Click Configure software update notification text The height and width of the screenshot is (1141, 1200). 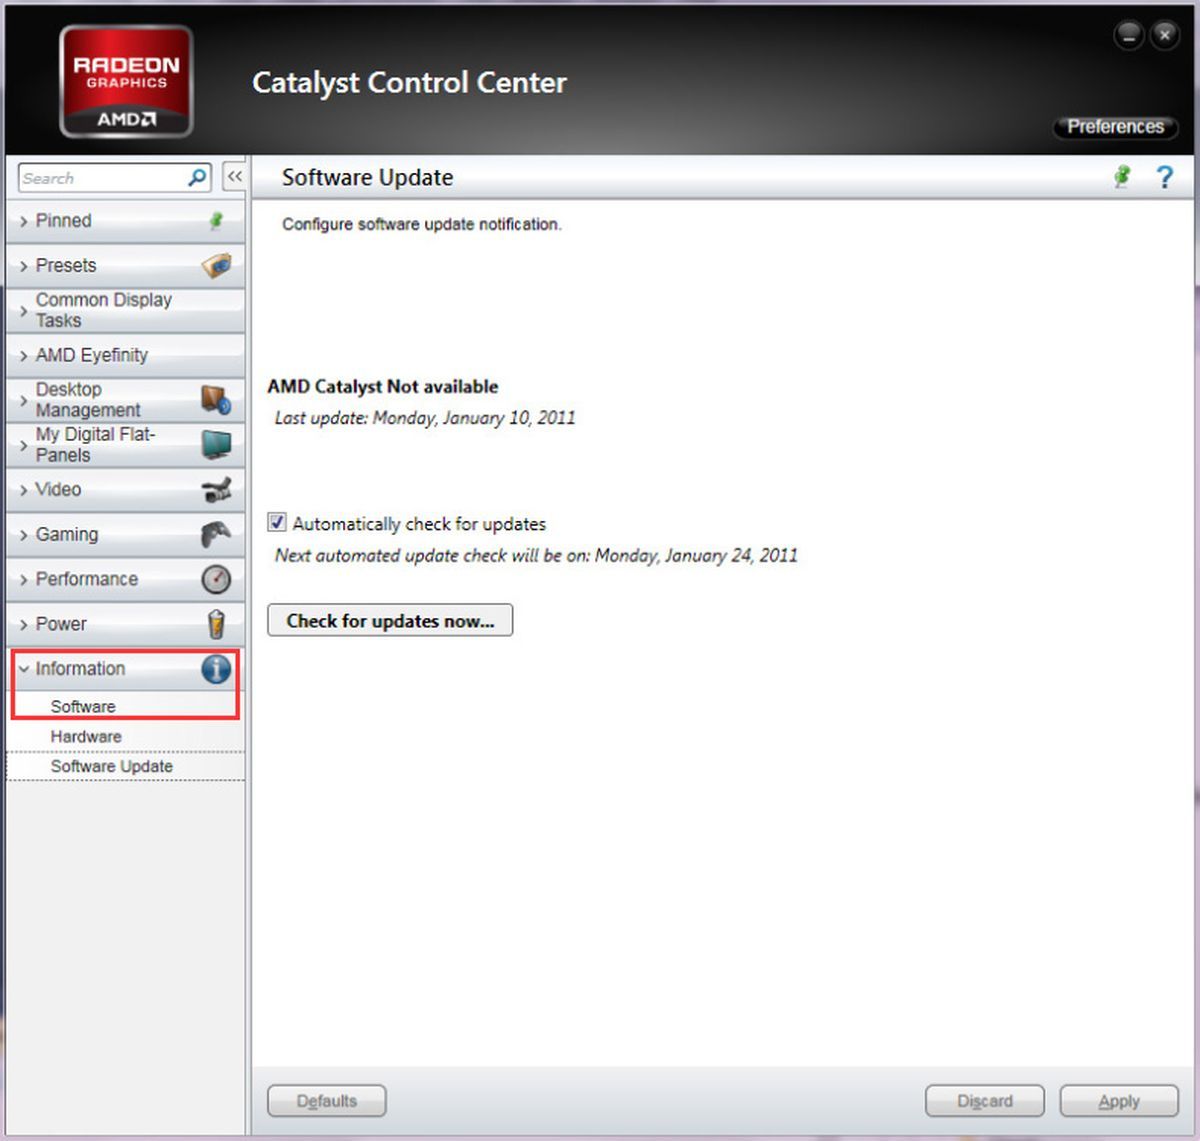pyautogui.click(x=422, y=224)
